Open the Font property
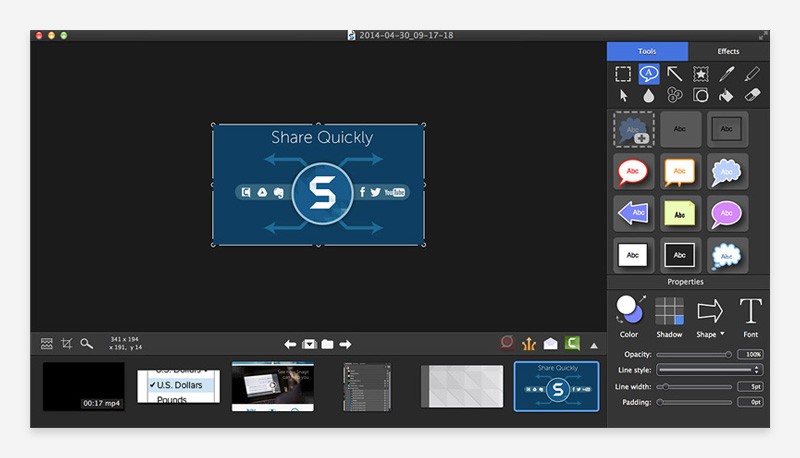800x458 pixels. 751,316
